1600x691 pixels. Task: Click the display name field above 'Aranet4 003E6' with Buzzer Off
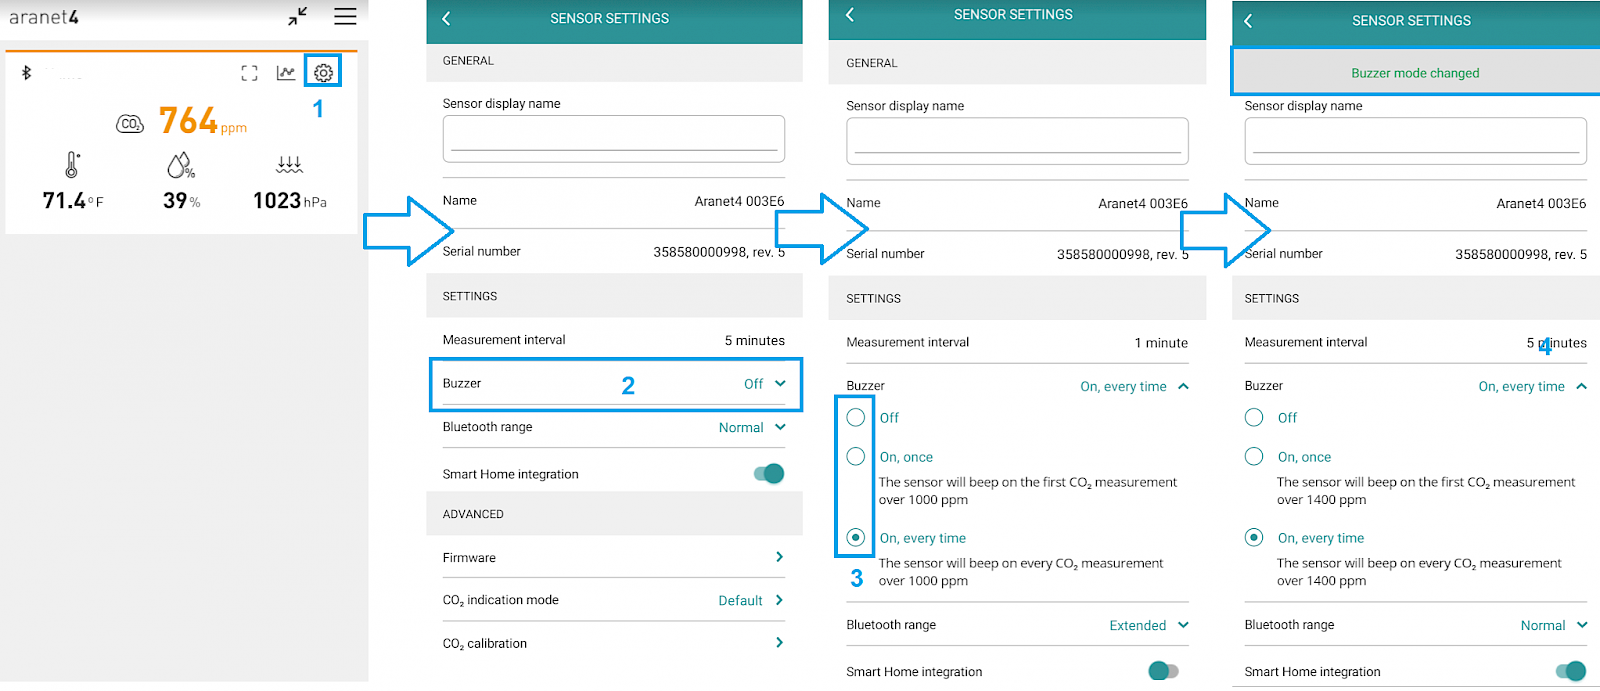coord(613,138)
